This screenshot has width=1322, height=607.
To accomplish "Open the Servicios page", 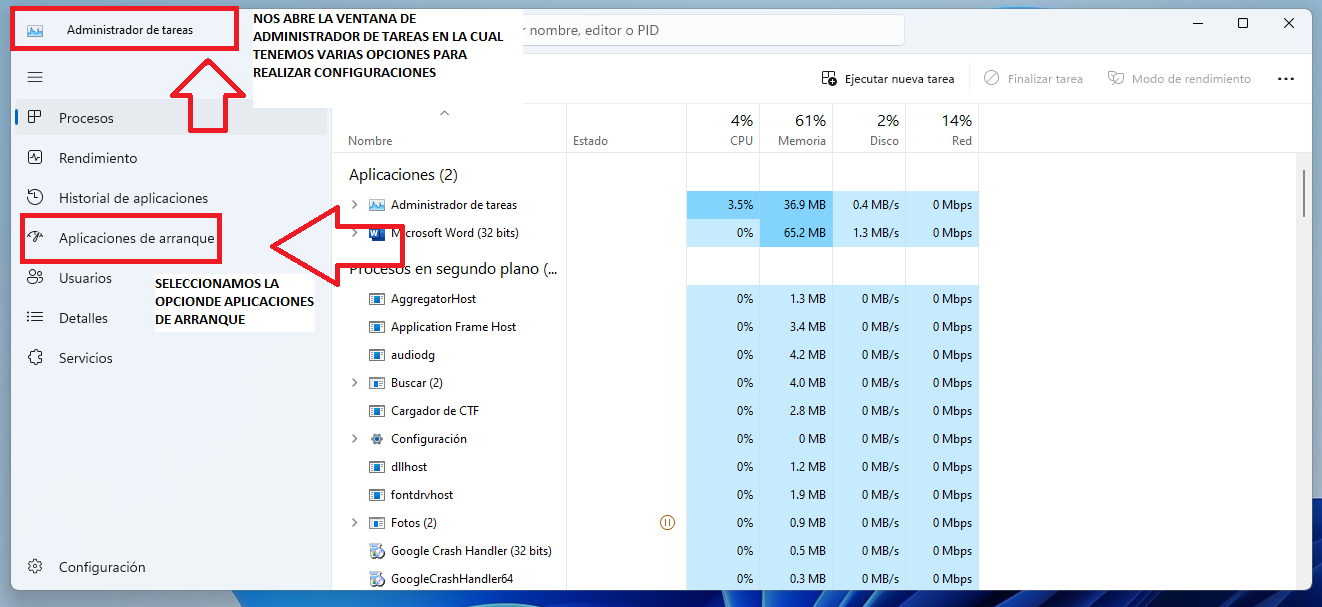I will [85, 358].
